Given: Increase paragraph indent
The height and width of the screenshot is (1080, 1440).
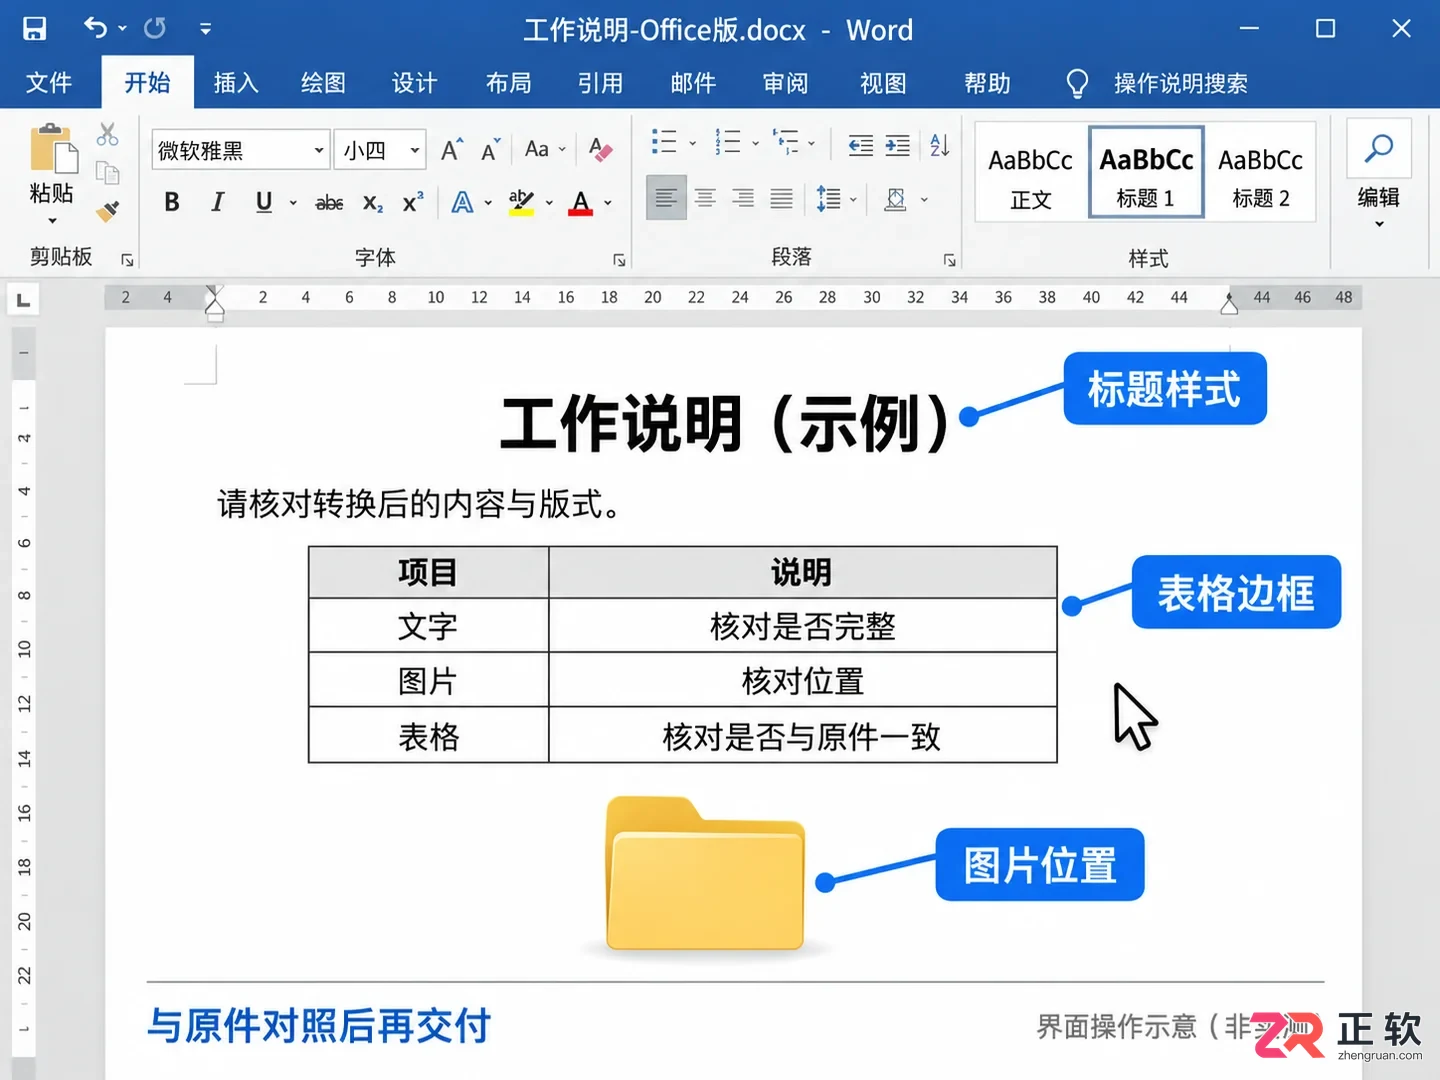Looking at the screenshot, I should tap(898, 146).
